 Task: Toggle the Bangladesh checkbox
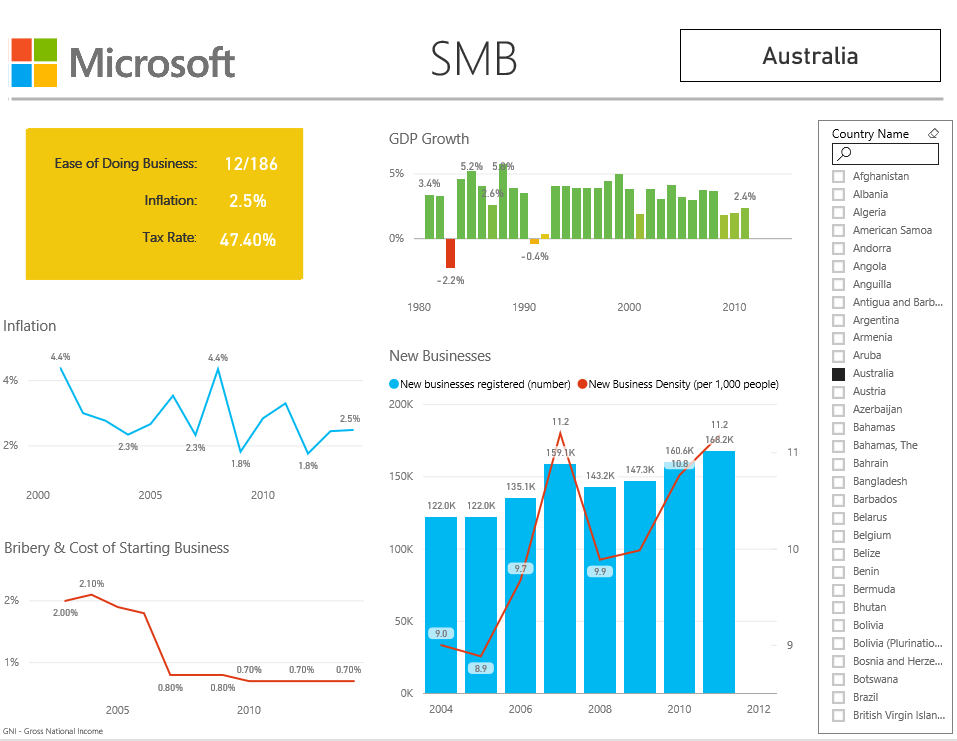(838, 482)
